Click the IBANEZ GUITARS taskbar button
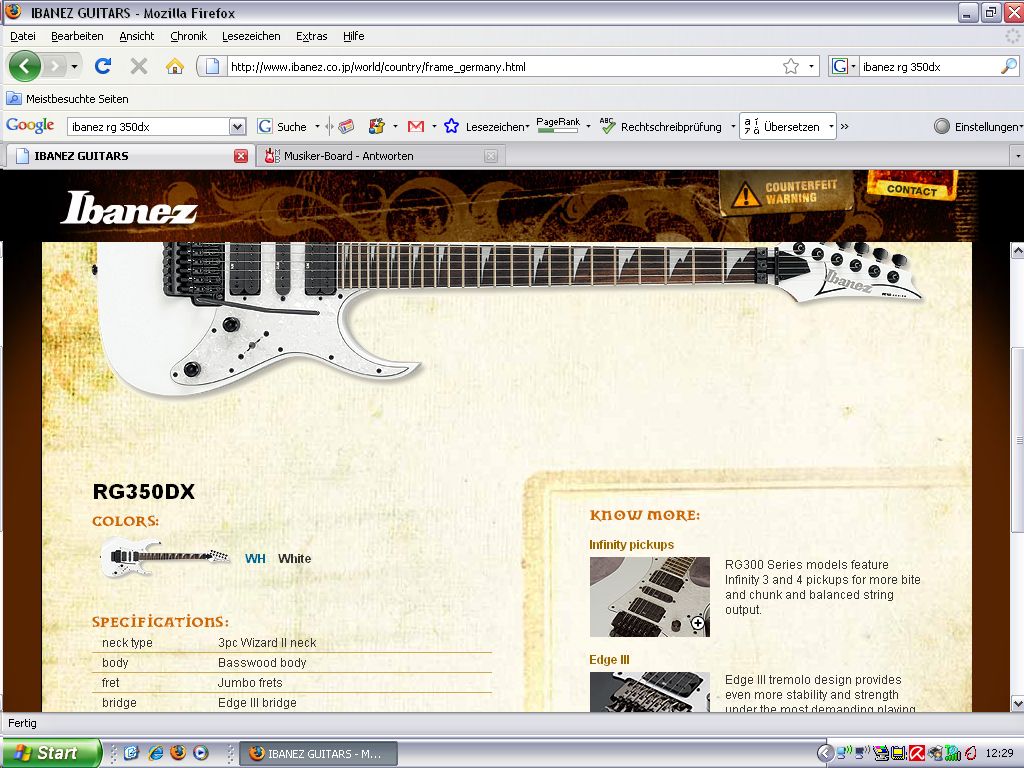This screenshot has height=768, width=1024. point(319,754)
